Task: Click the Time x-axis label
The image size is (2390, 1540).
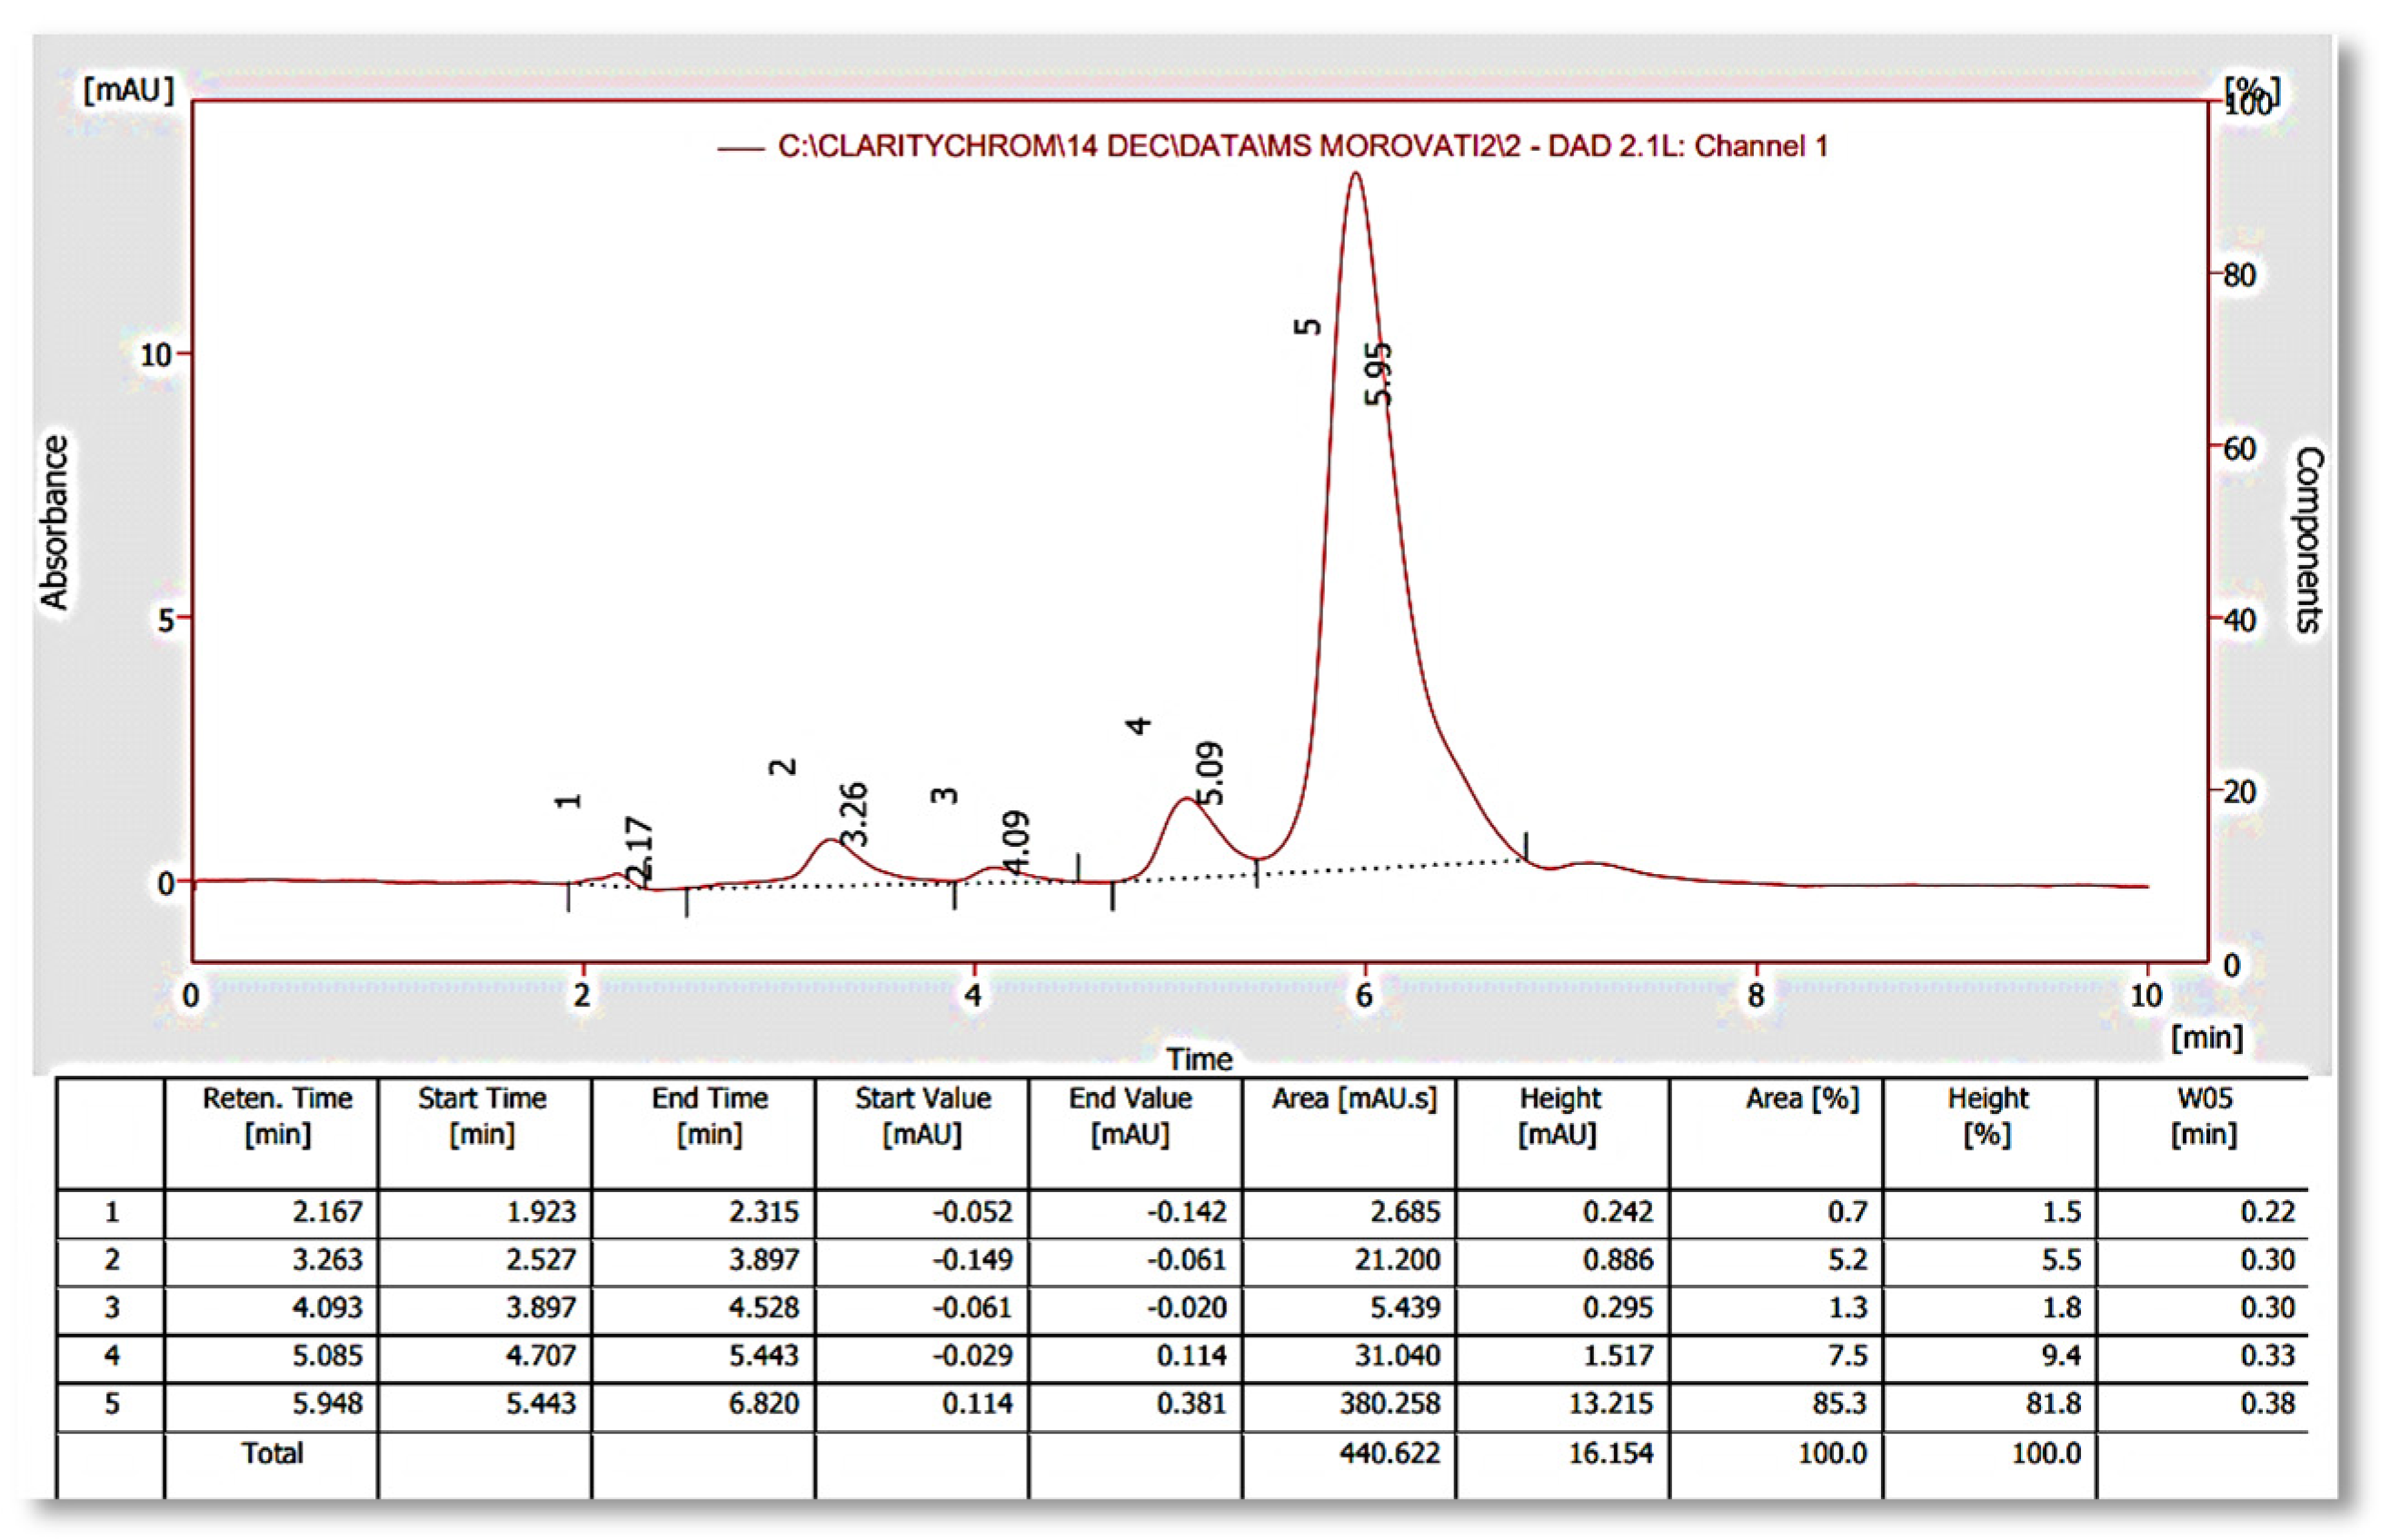Action: tap(1199, 1060)
